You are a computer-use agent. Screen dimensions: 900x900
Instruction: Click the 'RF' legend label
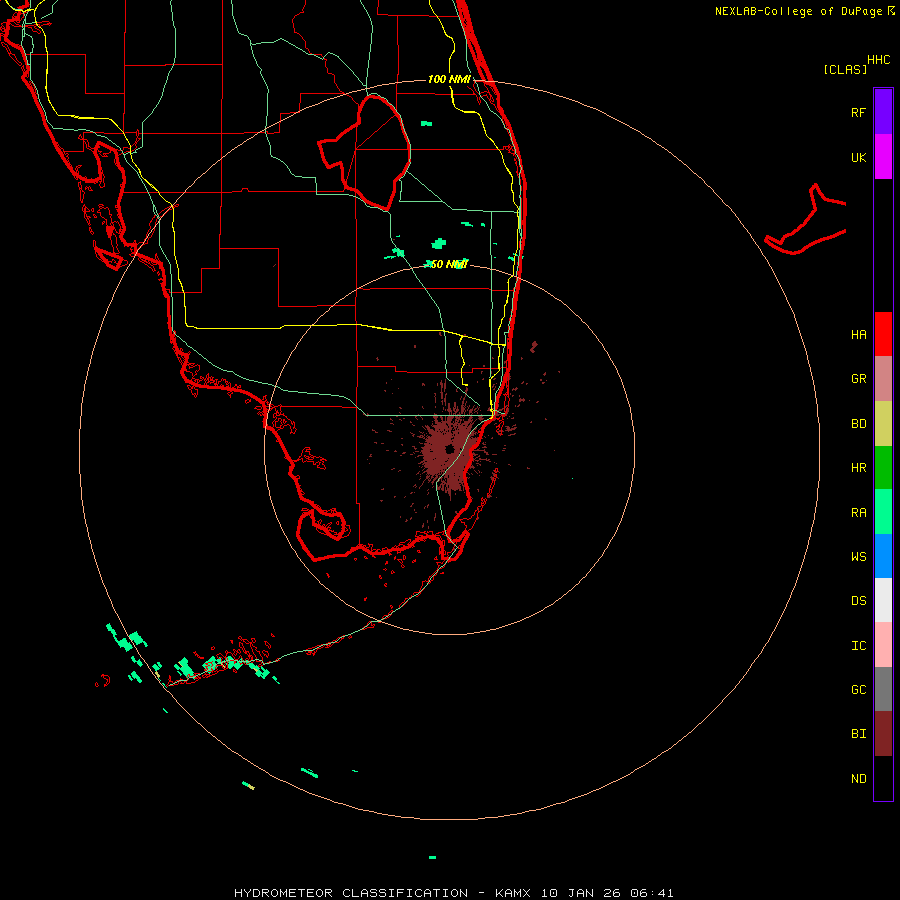coord(858,113)
